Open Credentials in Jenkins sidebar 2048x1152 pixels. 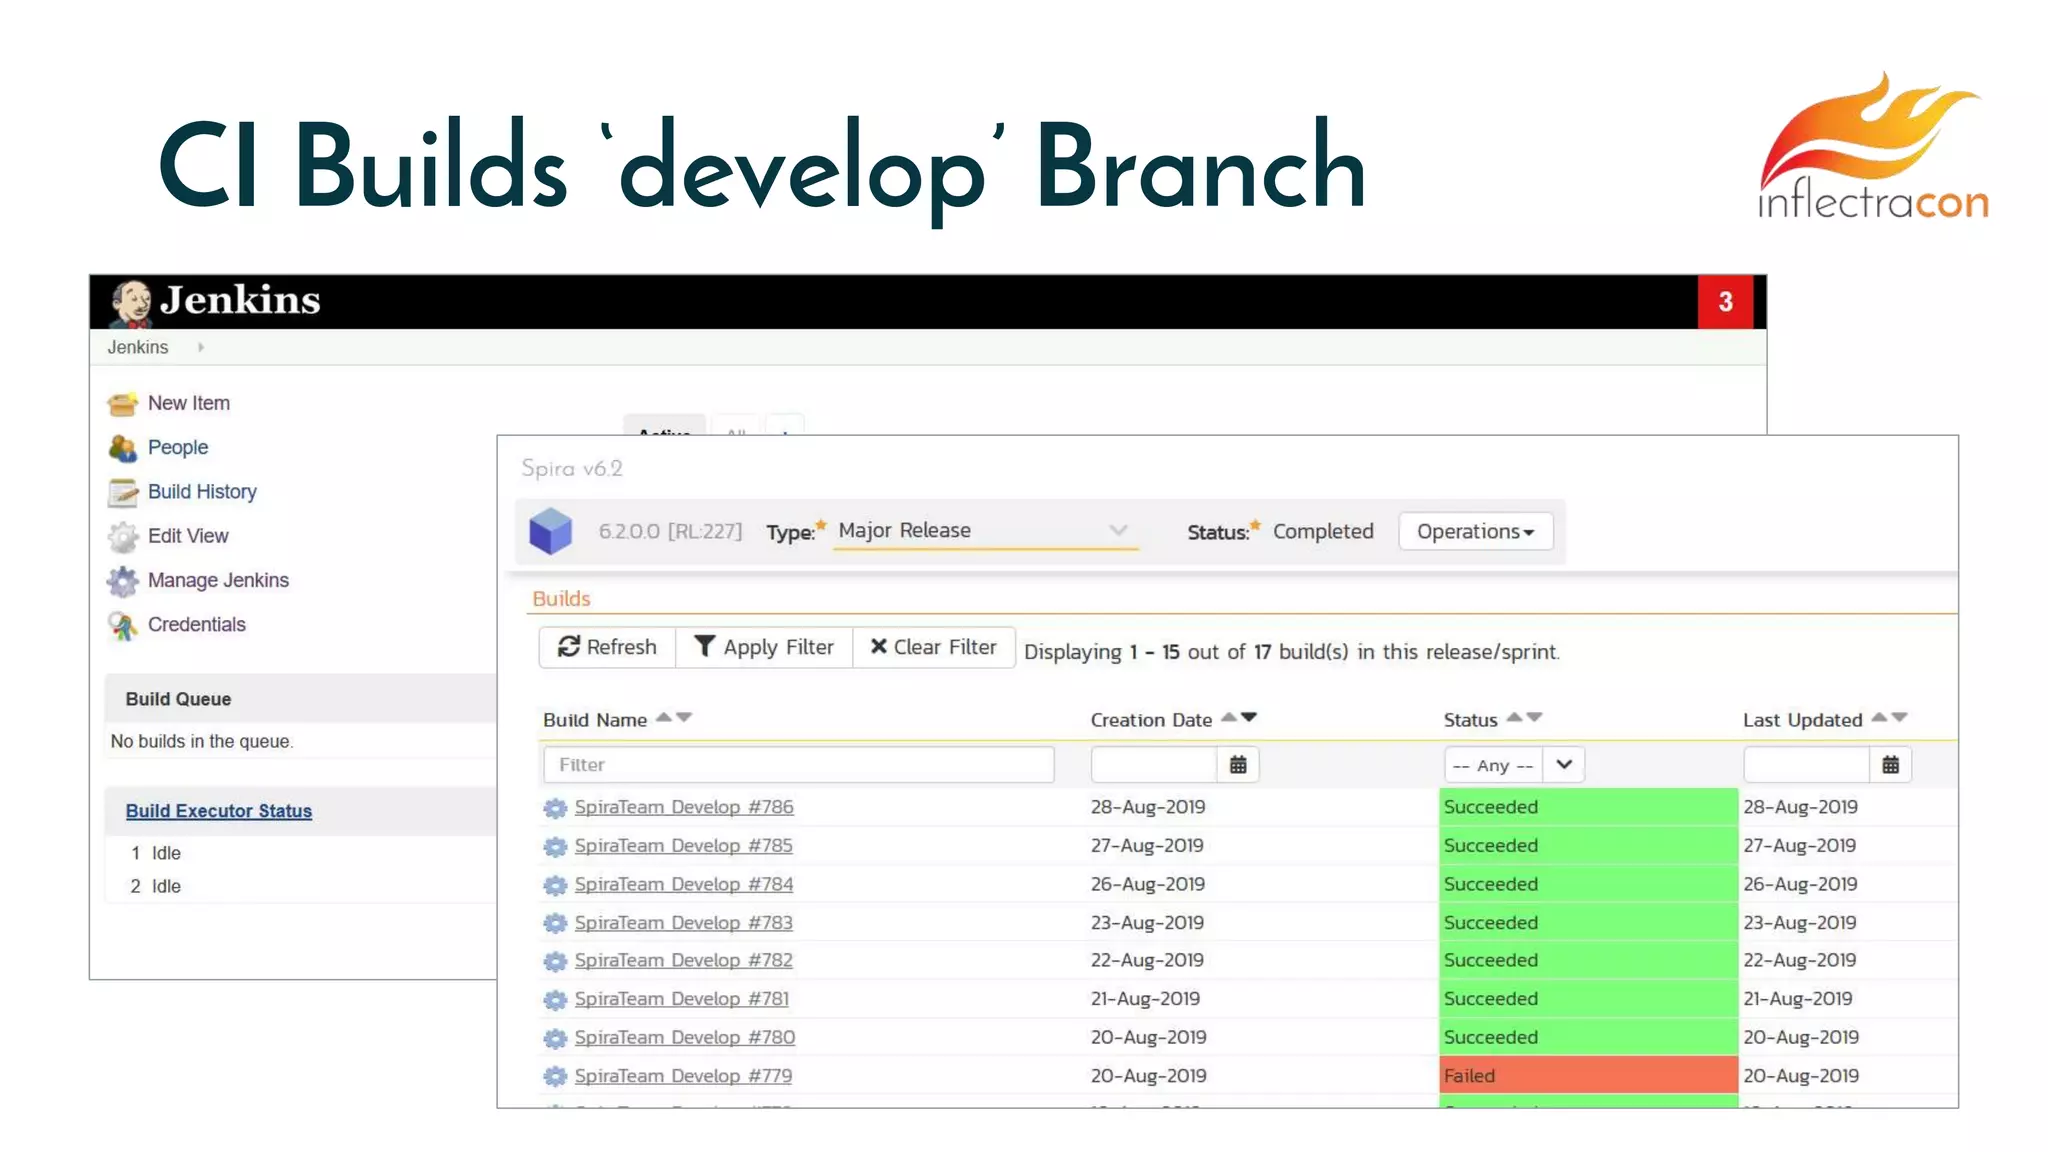197,624
